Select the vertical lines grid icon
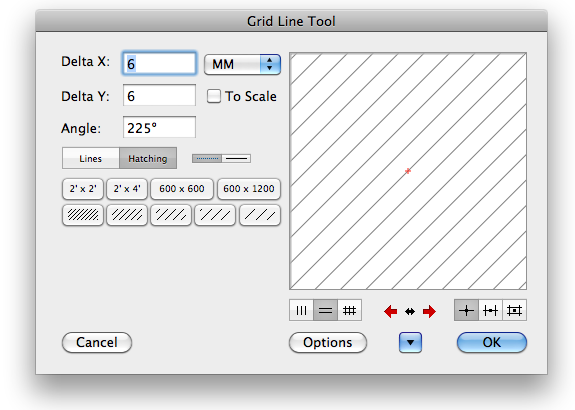 tap(301, 311)
